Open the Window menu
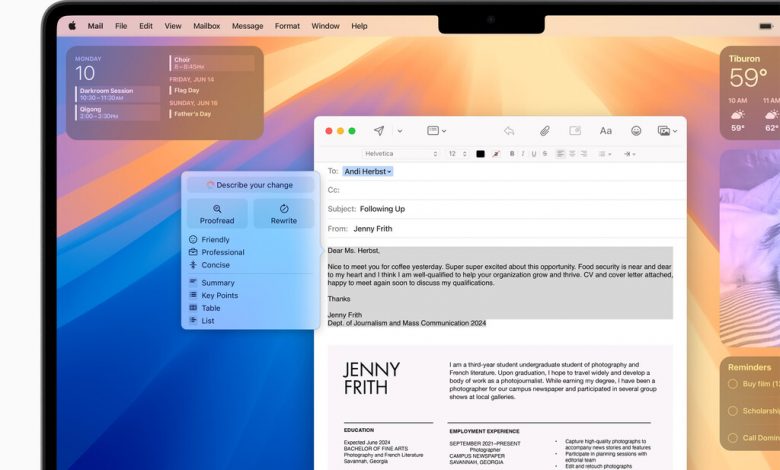 point(325,26)
